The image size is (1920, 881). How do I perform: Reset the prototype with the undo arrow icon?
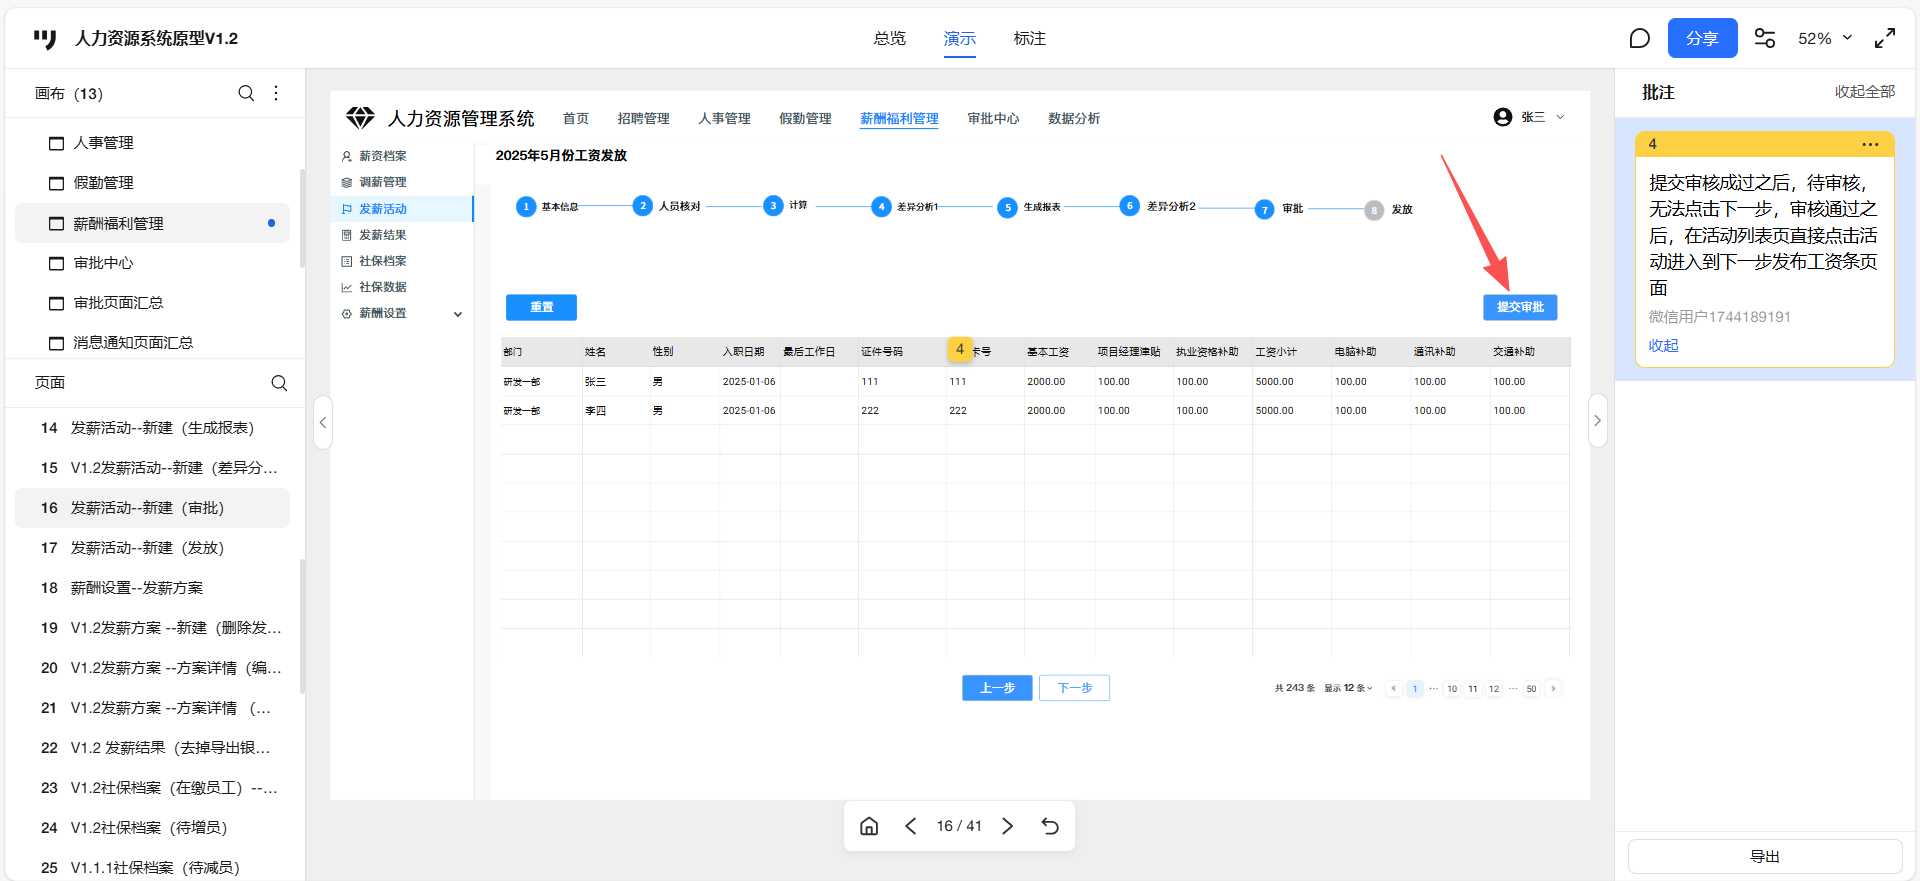tap(1050, 826)
